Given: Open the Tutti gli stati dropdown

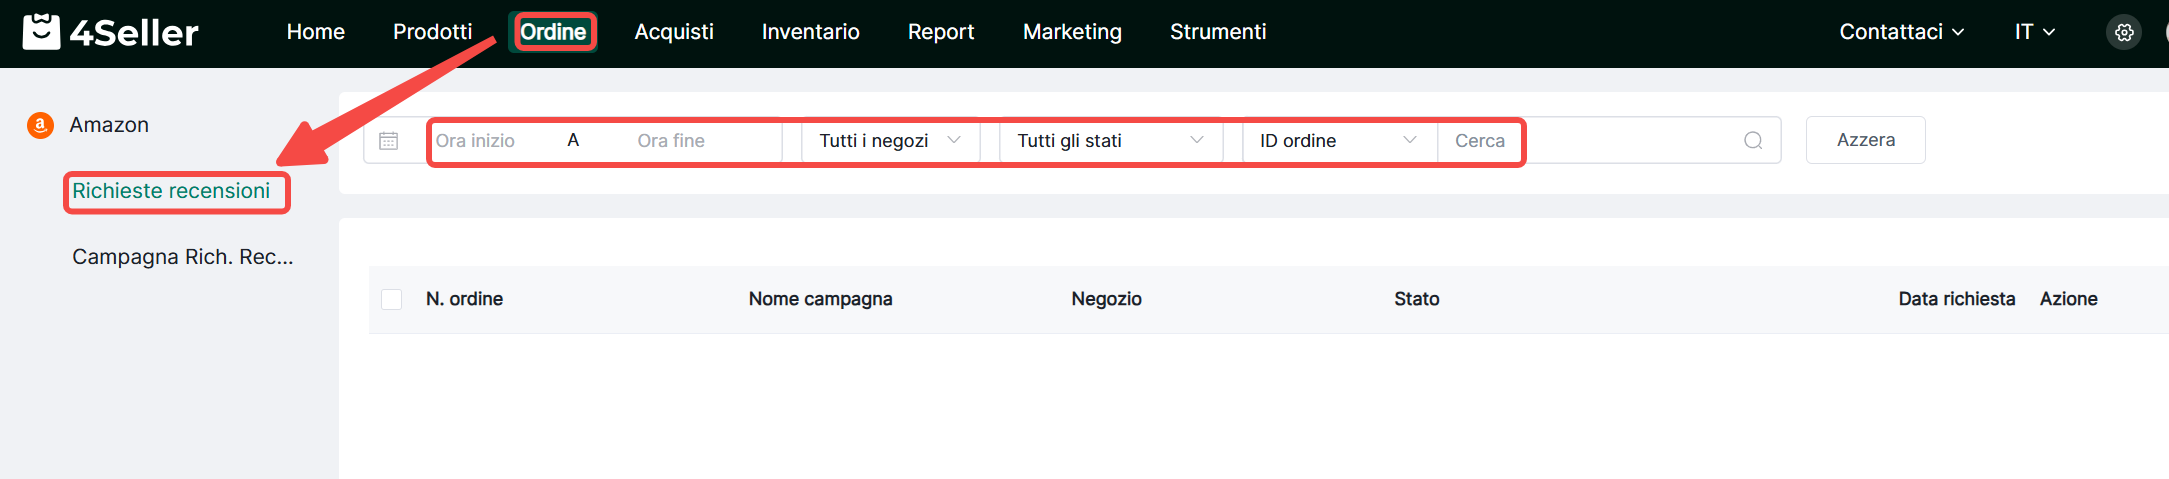Looking at the screenshot, I should tap(1109, 141).
